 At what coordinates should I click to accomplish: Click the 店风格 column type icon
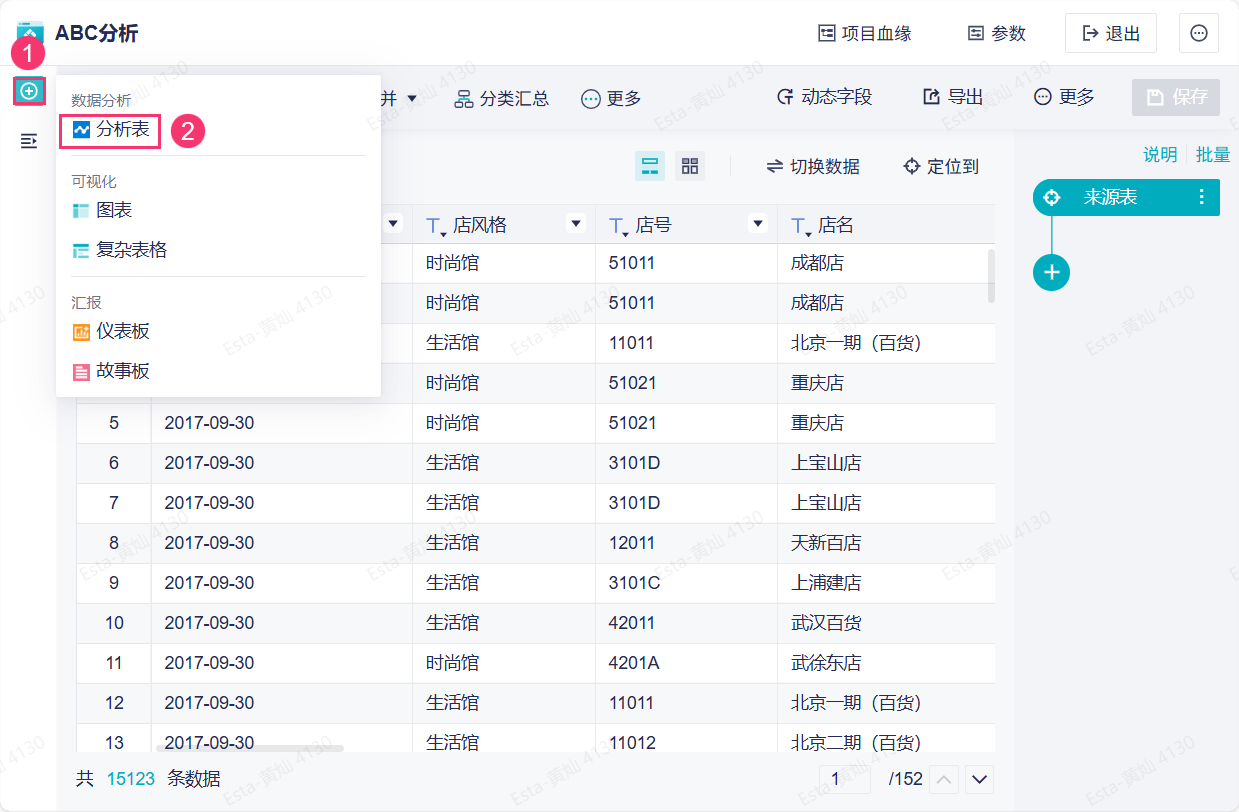coord(437,227)
